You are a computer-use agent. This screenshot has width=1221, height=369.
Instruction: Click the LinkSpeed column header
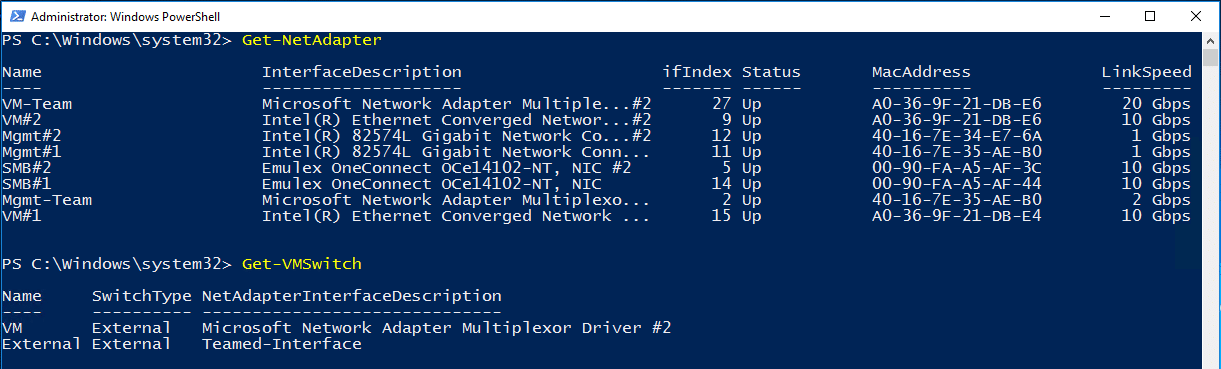click(1147, 72)
